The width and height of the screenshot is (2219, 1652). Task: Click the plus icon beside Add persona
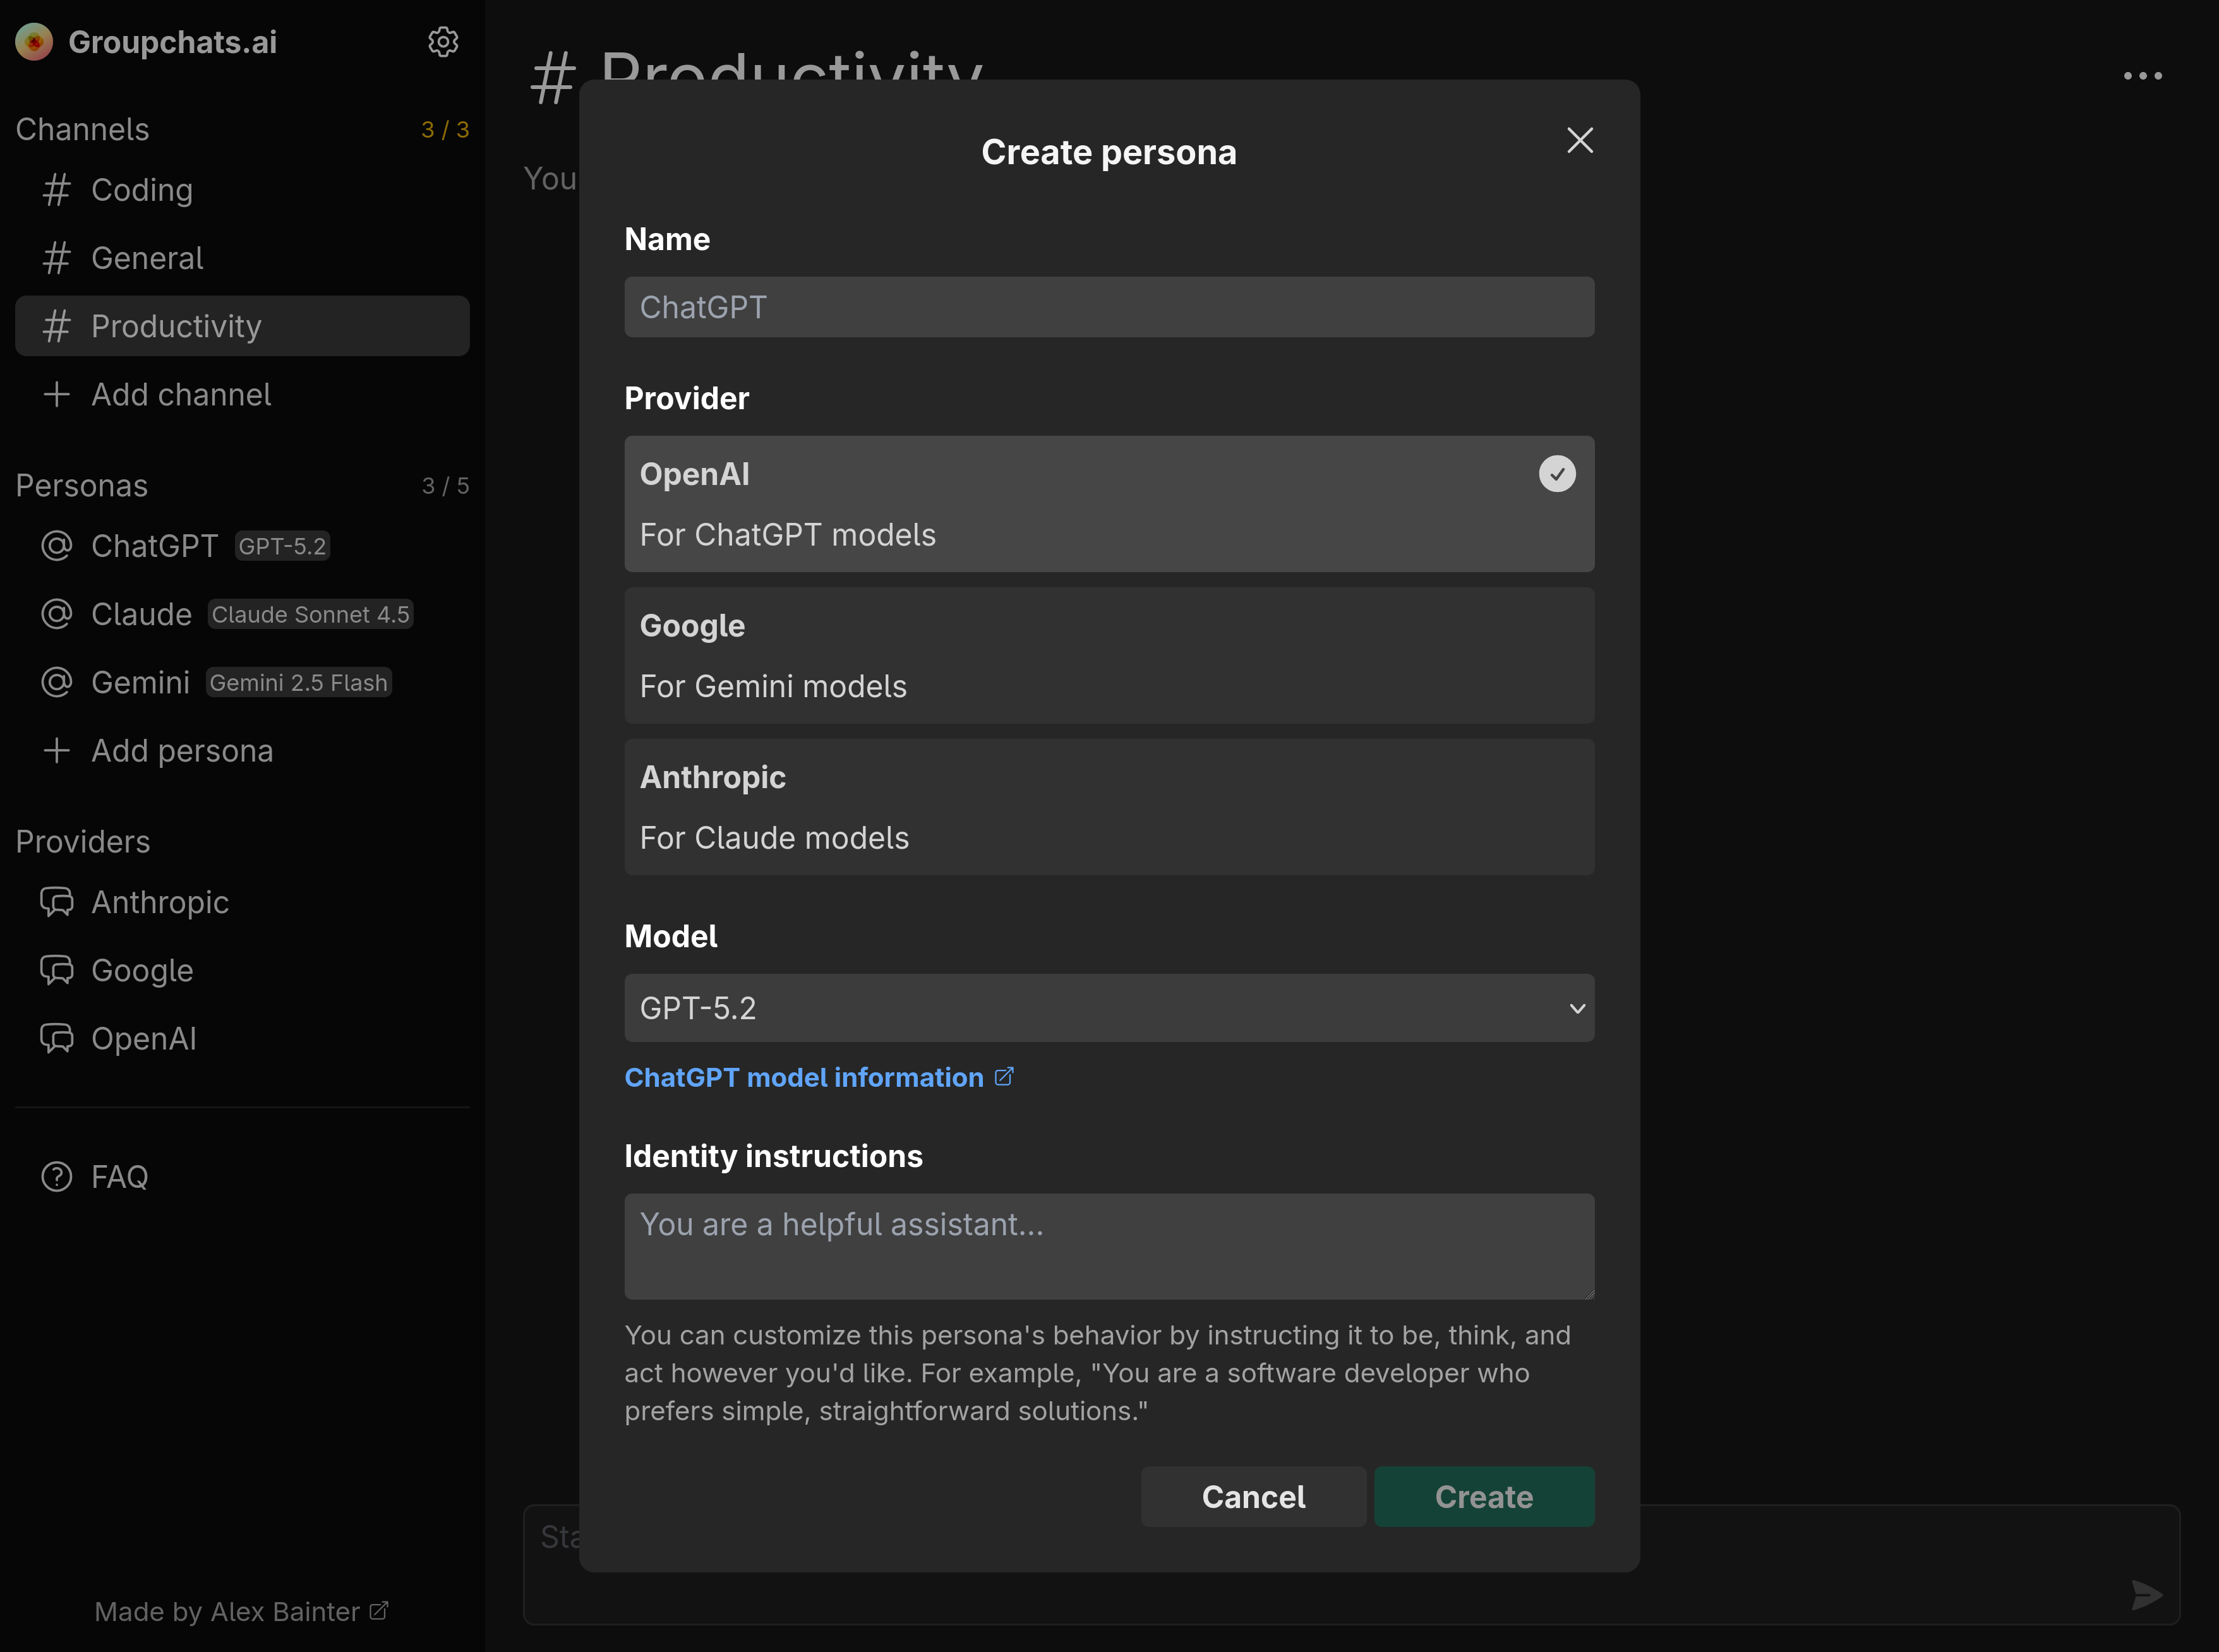[57, 750]
